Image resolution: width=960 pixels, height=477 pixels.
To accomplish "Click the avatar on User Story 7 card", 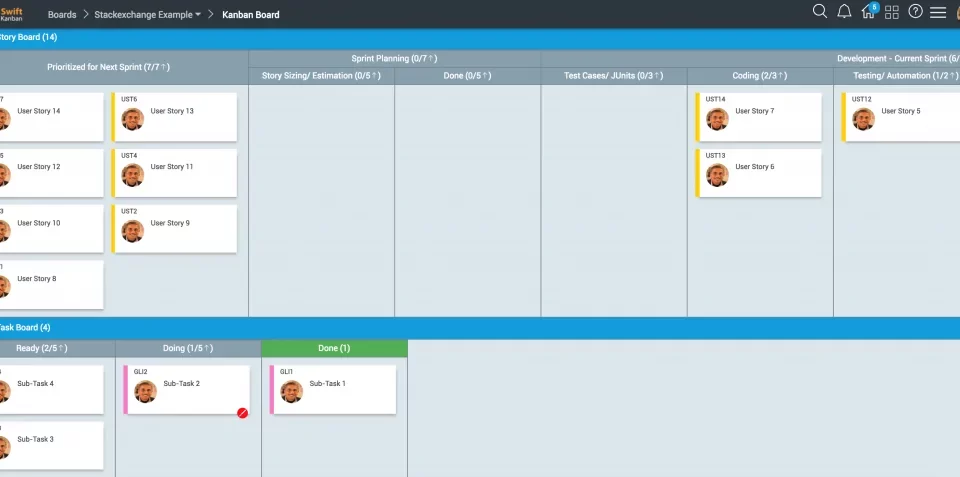I will click(x=717, y=119).
